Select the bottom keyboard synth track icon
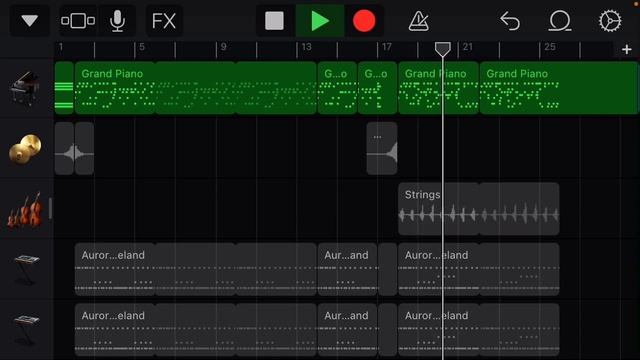This screenshot has width=640, height=360. 25,330
